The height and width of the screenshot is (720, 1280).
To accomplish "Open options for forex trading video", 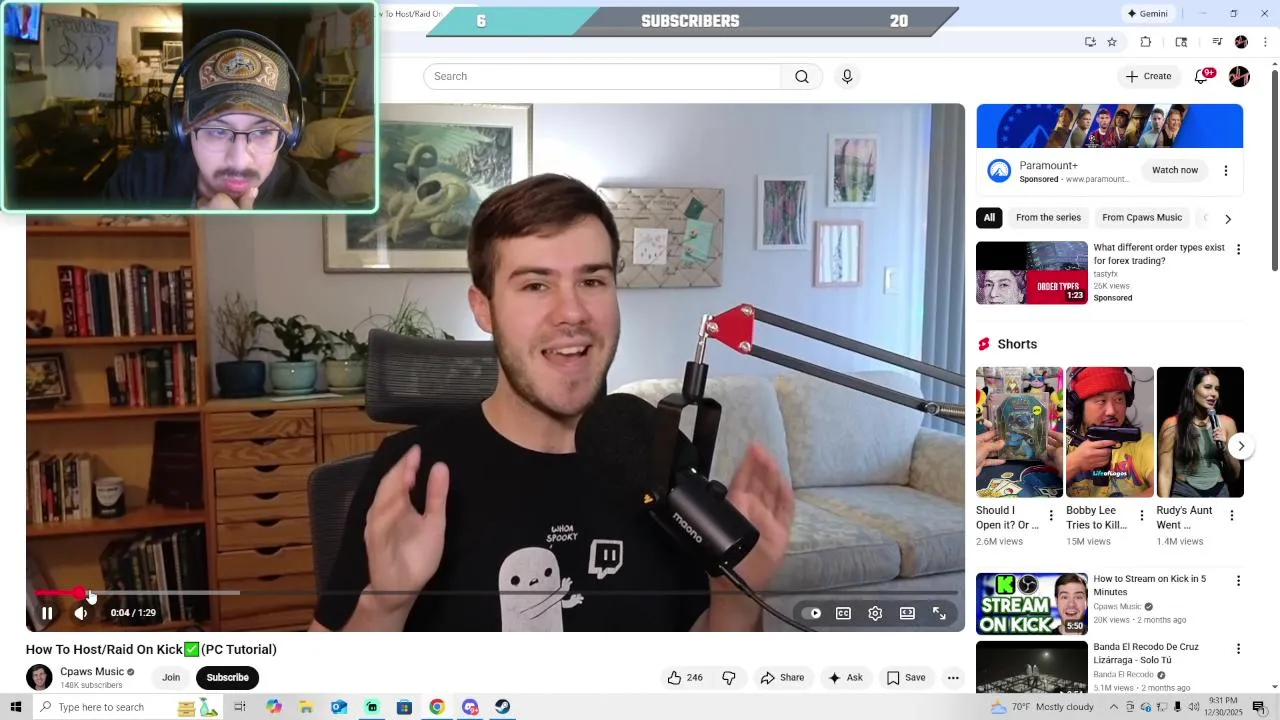I will [1238, 249].
